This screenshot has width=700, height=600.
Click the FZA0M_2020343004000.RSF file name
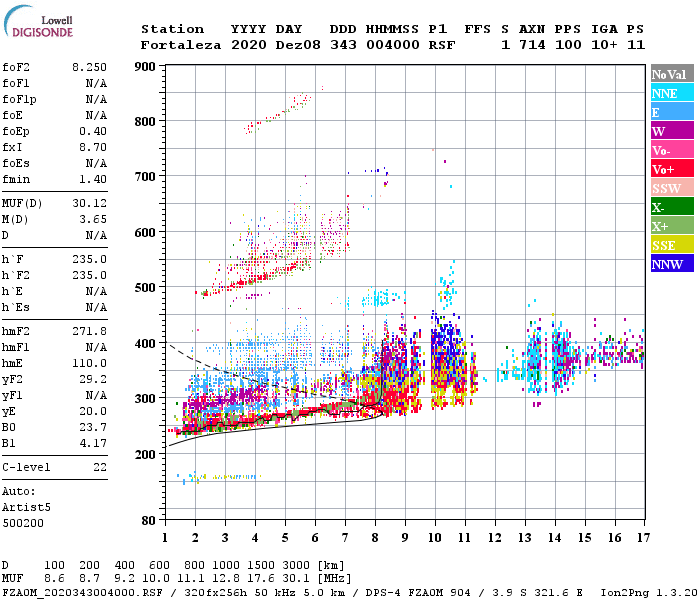[x=83, y=593]
